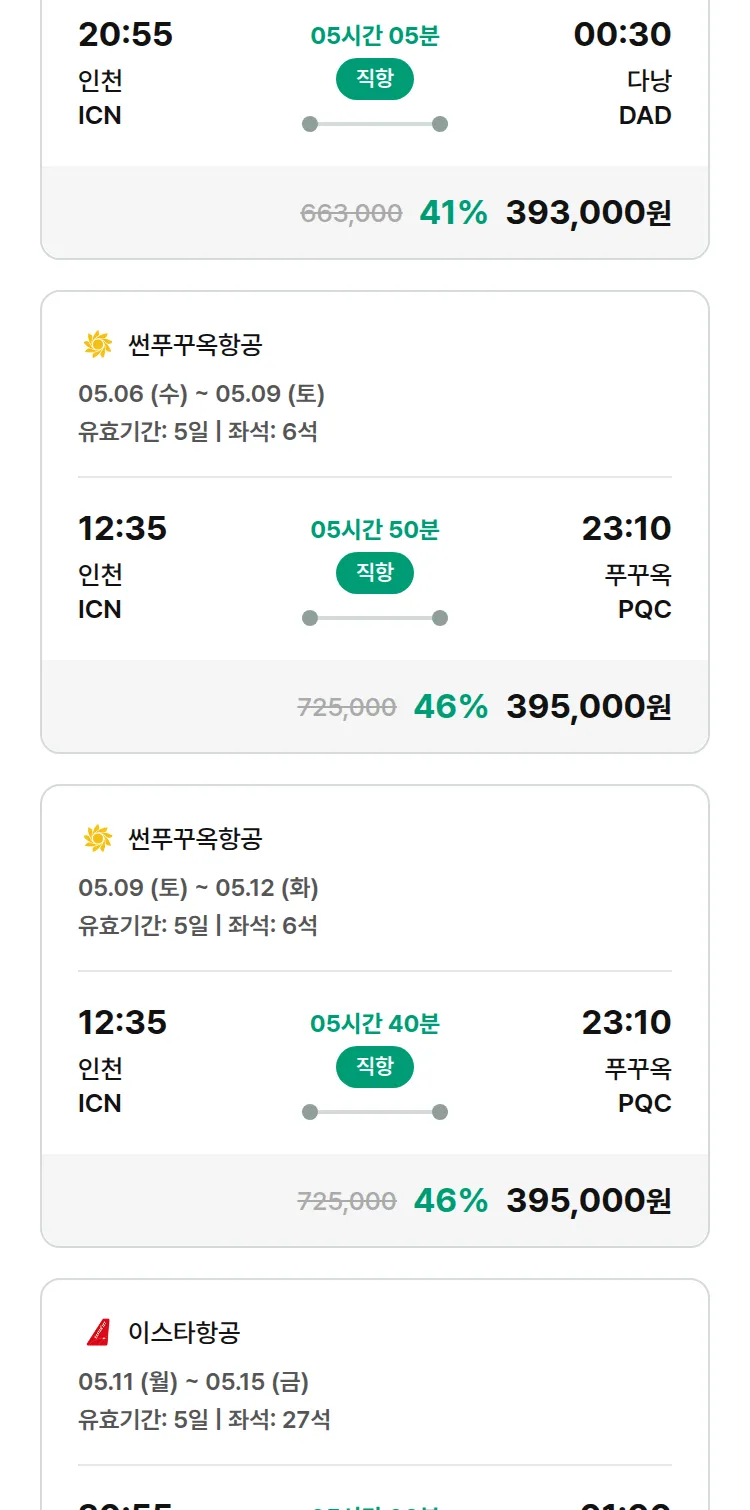Click the struck-through 663,000 original price
Screen dimensions: 750x1510
(351, 213)
